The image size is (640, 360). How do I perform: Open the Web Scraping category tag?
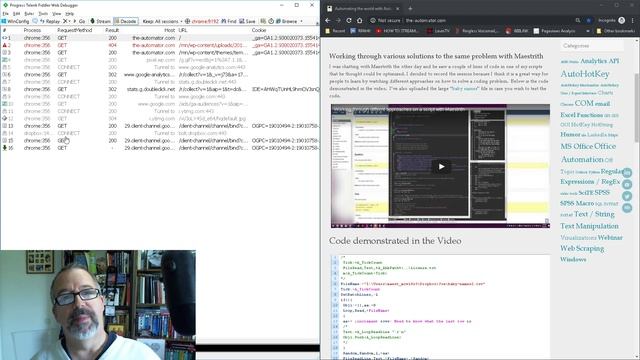coord(582,248)
